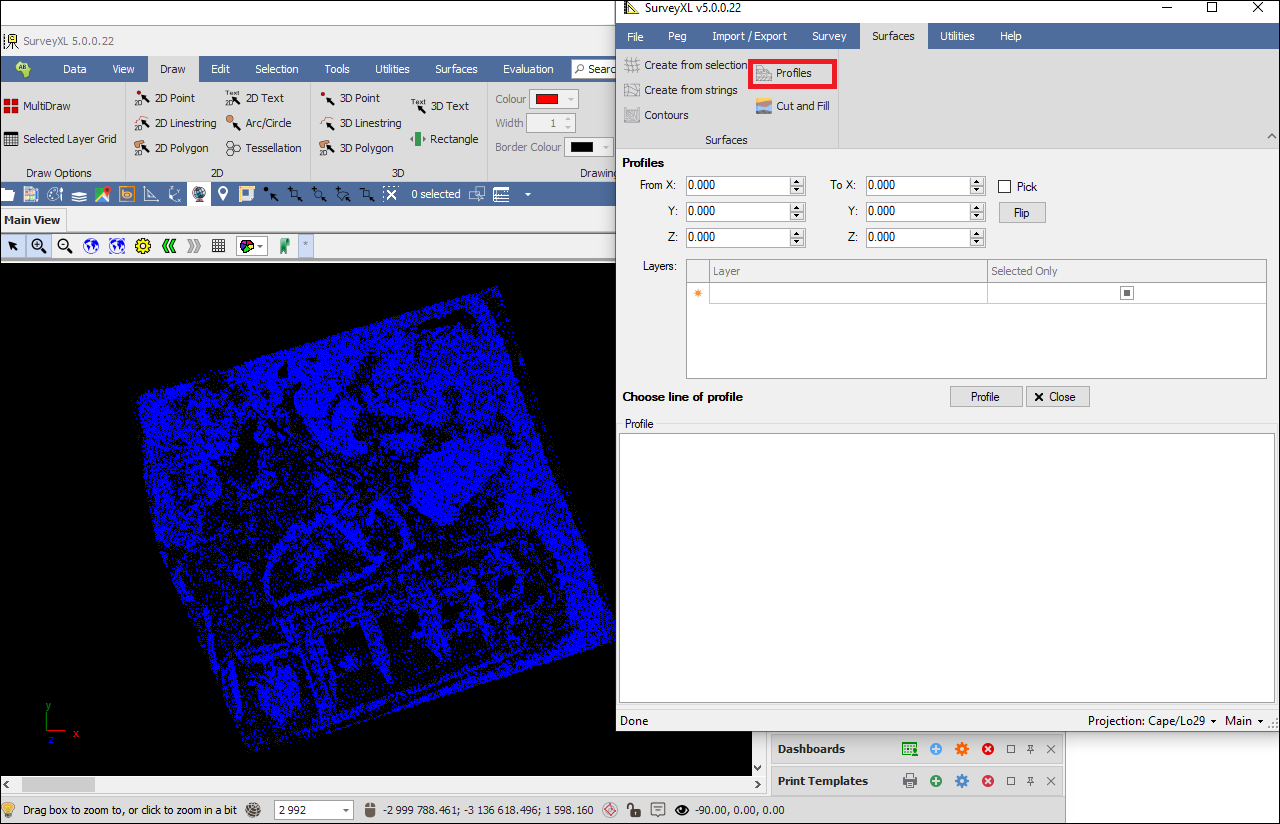Open the Colour dropdown with red swatch

[555, 99]
